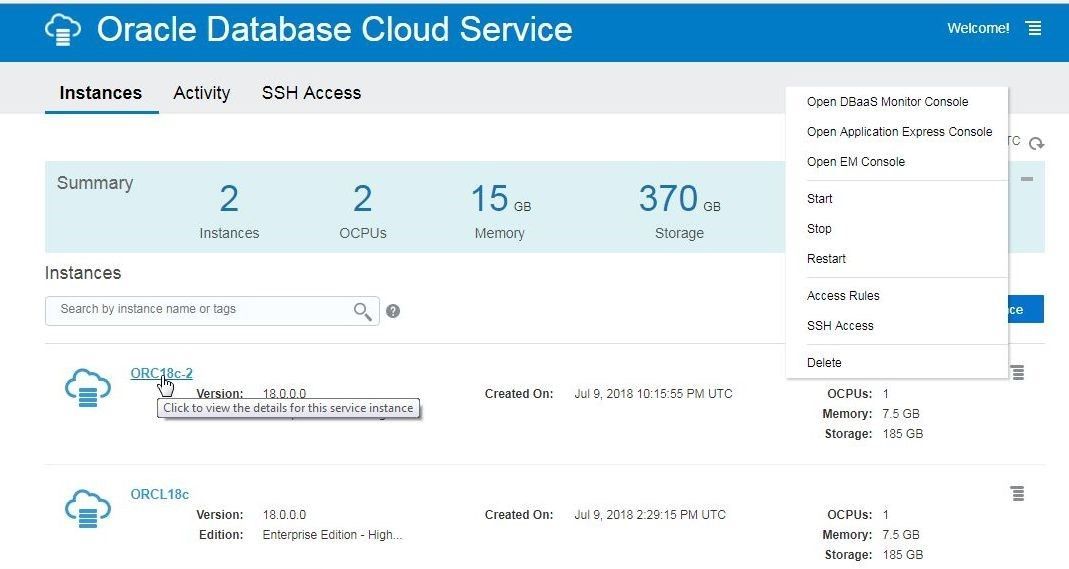1069x569 pixels.
Task: Click the ORCL18c instance cloud icon
Action: pos(87,508)
